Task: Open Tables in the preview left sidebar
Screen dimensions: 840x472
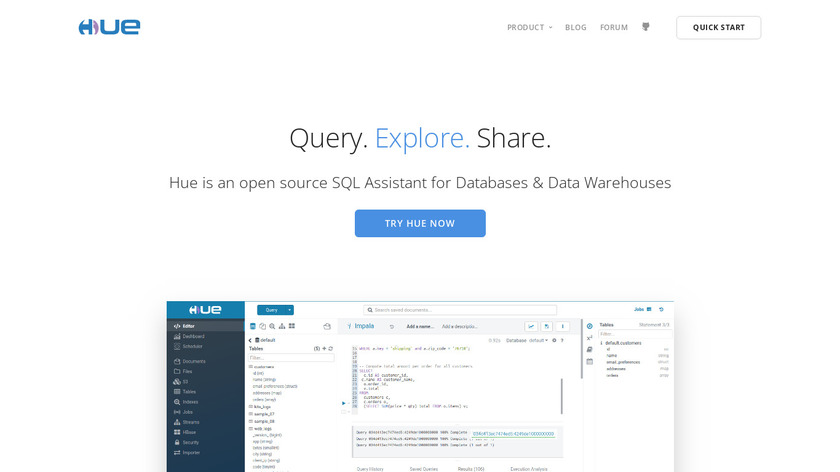Action: coord(184,392)
